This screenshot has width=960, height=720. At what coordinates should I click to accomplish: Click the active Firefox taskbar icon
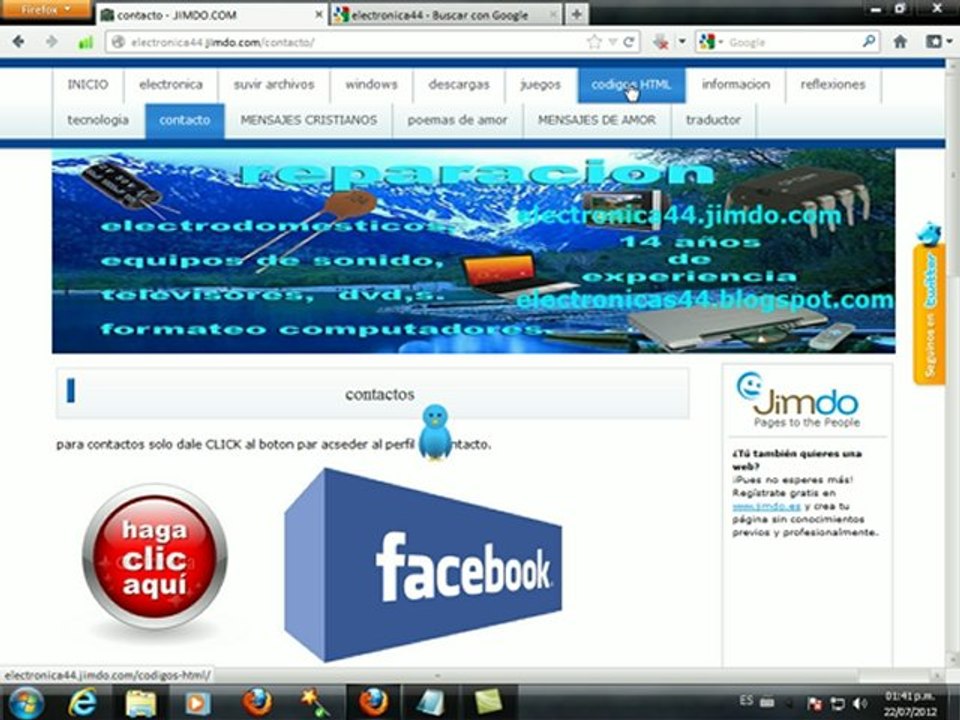click(x=373, y=702)
